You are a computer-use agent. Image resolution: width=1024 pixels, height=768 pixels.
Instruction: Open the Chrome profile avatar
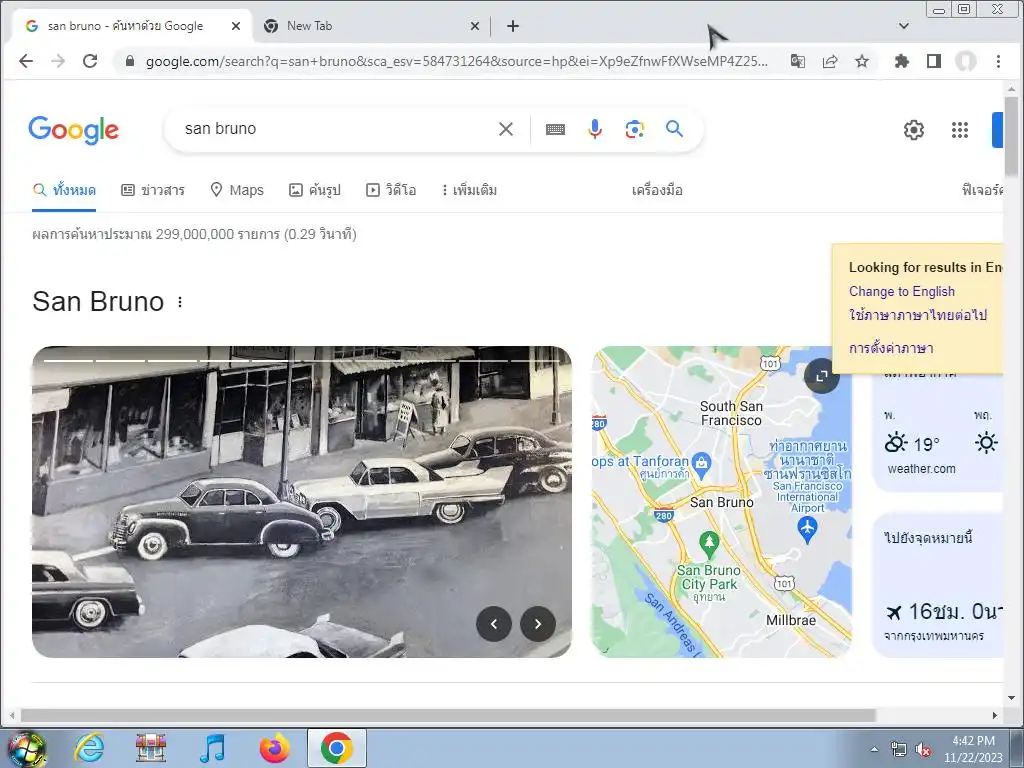pyautogui.click(x=966, y=61)
